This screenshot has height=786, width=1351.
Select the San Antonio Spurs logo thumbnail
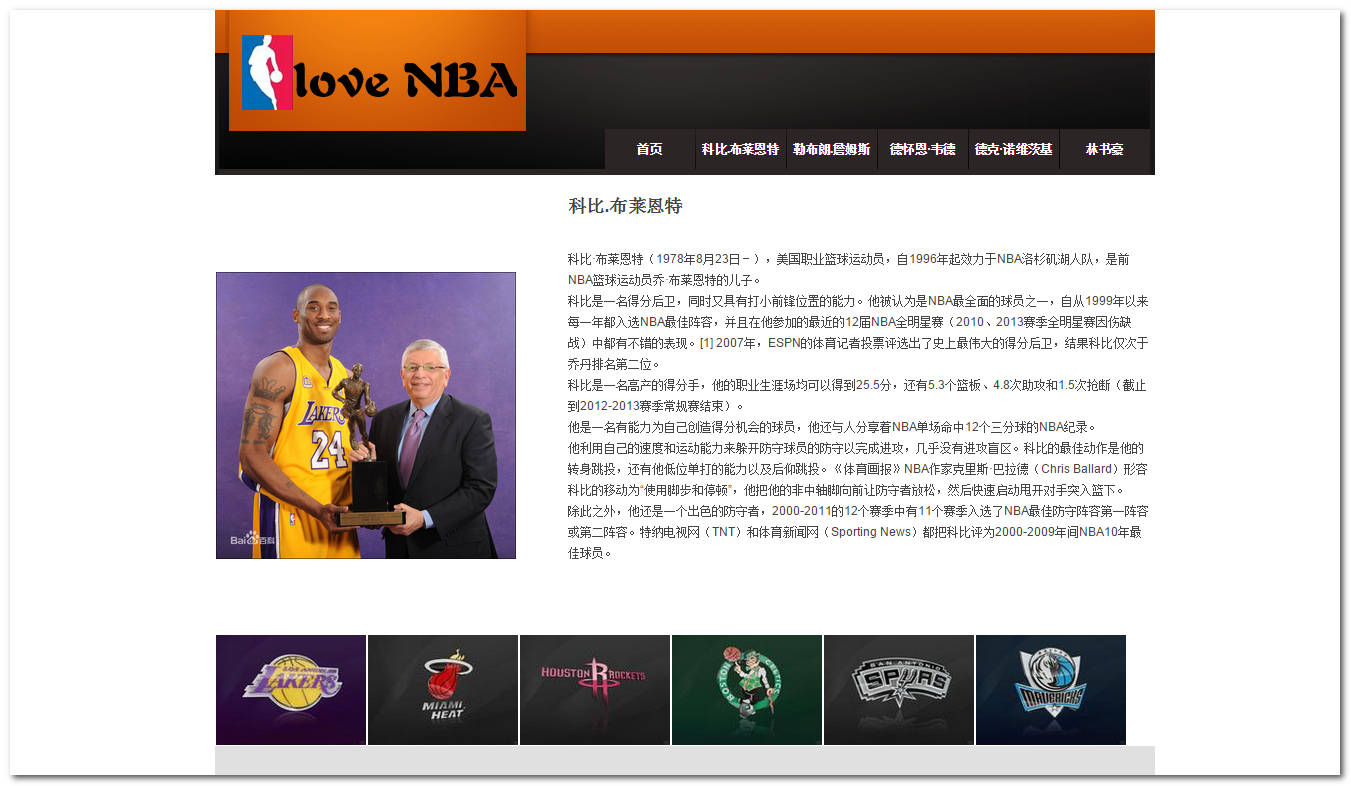click(x=899, y=690)
